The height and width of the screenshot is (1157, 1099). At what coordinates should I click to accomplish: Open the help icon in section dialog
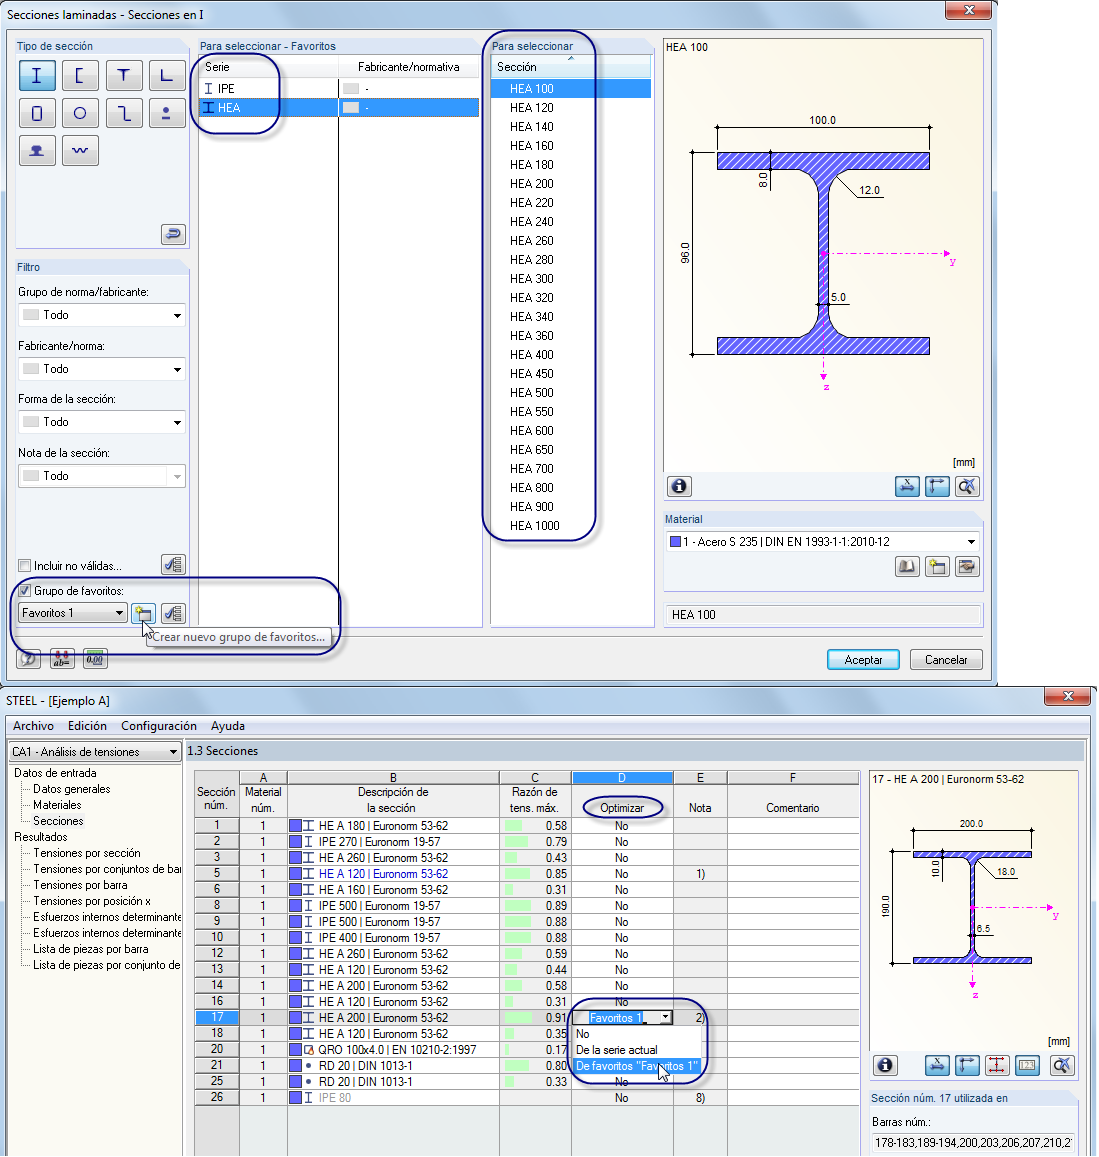point(28,659)
